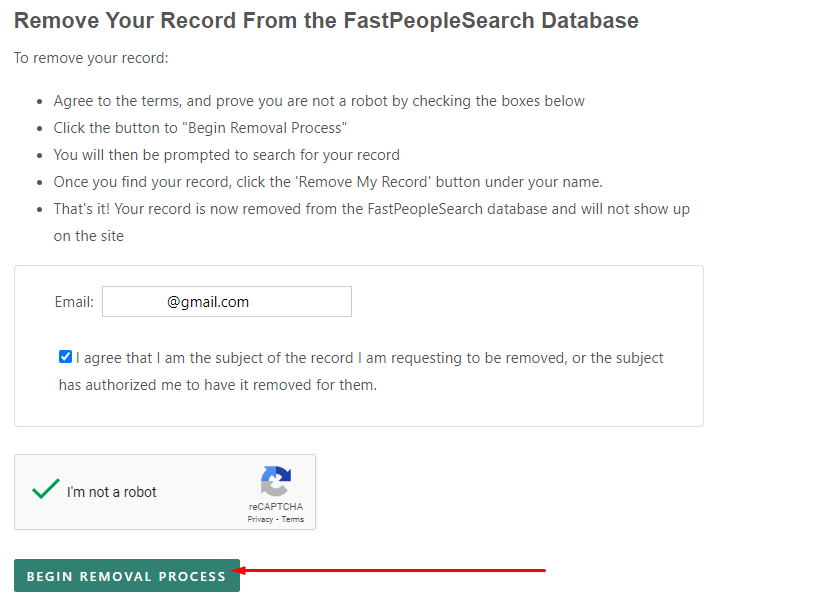Open the reCAPTCHA Privacy link
The image size is (840, 609).
click(260, 519)
